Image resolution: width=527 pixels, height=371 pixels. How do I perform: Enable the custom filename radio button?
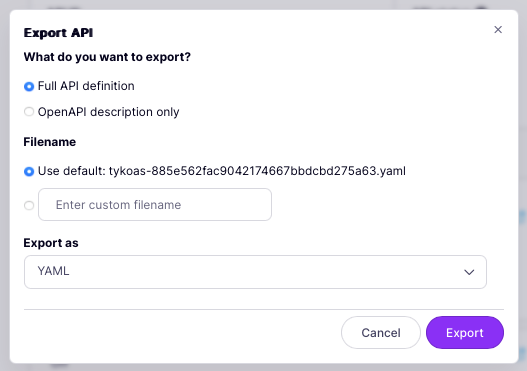click(x=29, y=205)
